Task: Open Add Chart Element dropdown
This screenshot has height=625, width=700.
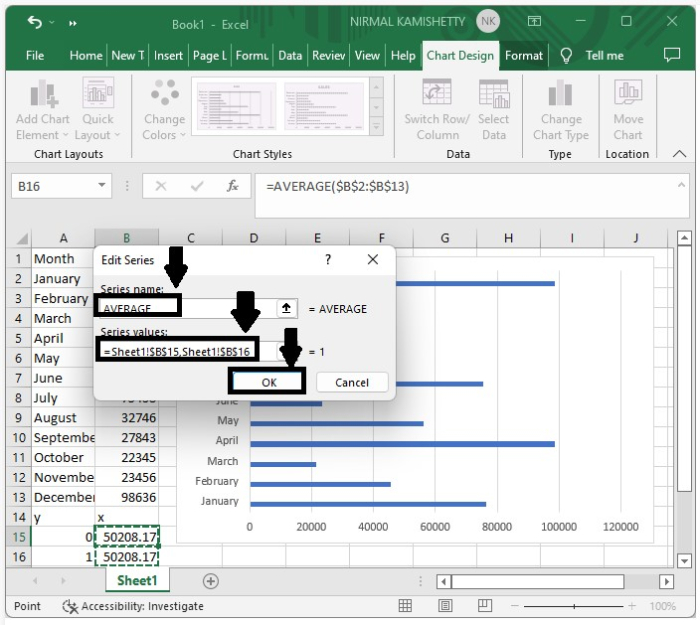Action: [x=42, y=110]
